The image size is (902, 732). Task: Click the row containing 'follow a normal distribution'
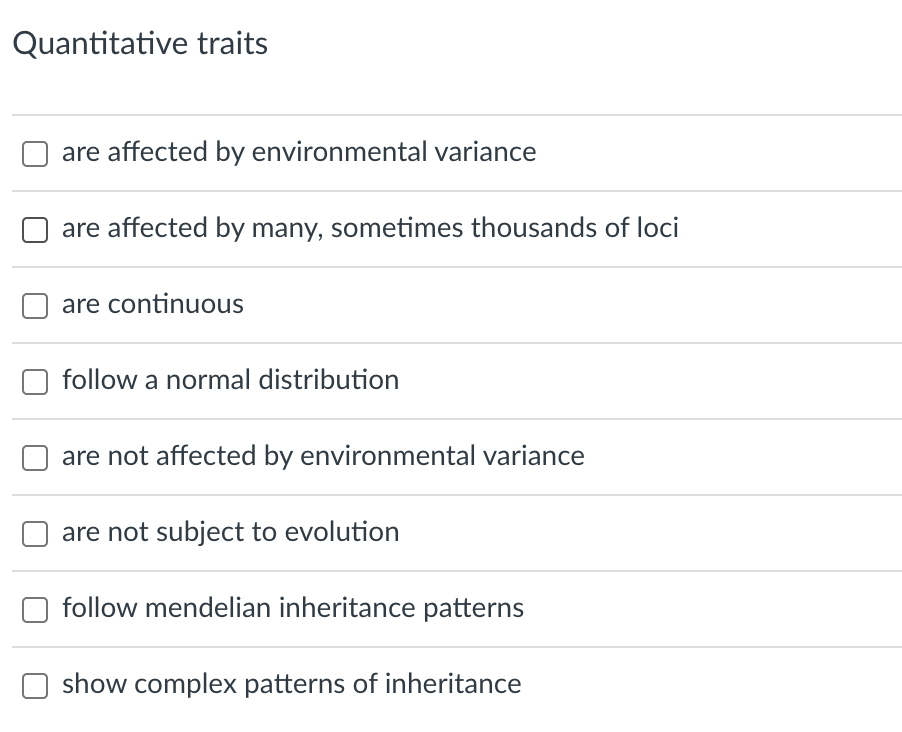tap(450, 380)
